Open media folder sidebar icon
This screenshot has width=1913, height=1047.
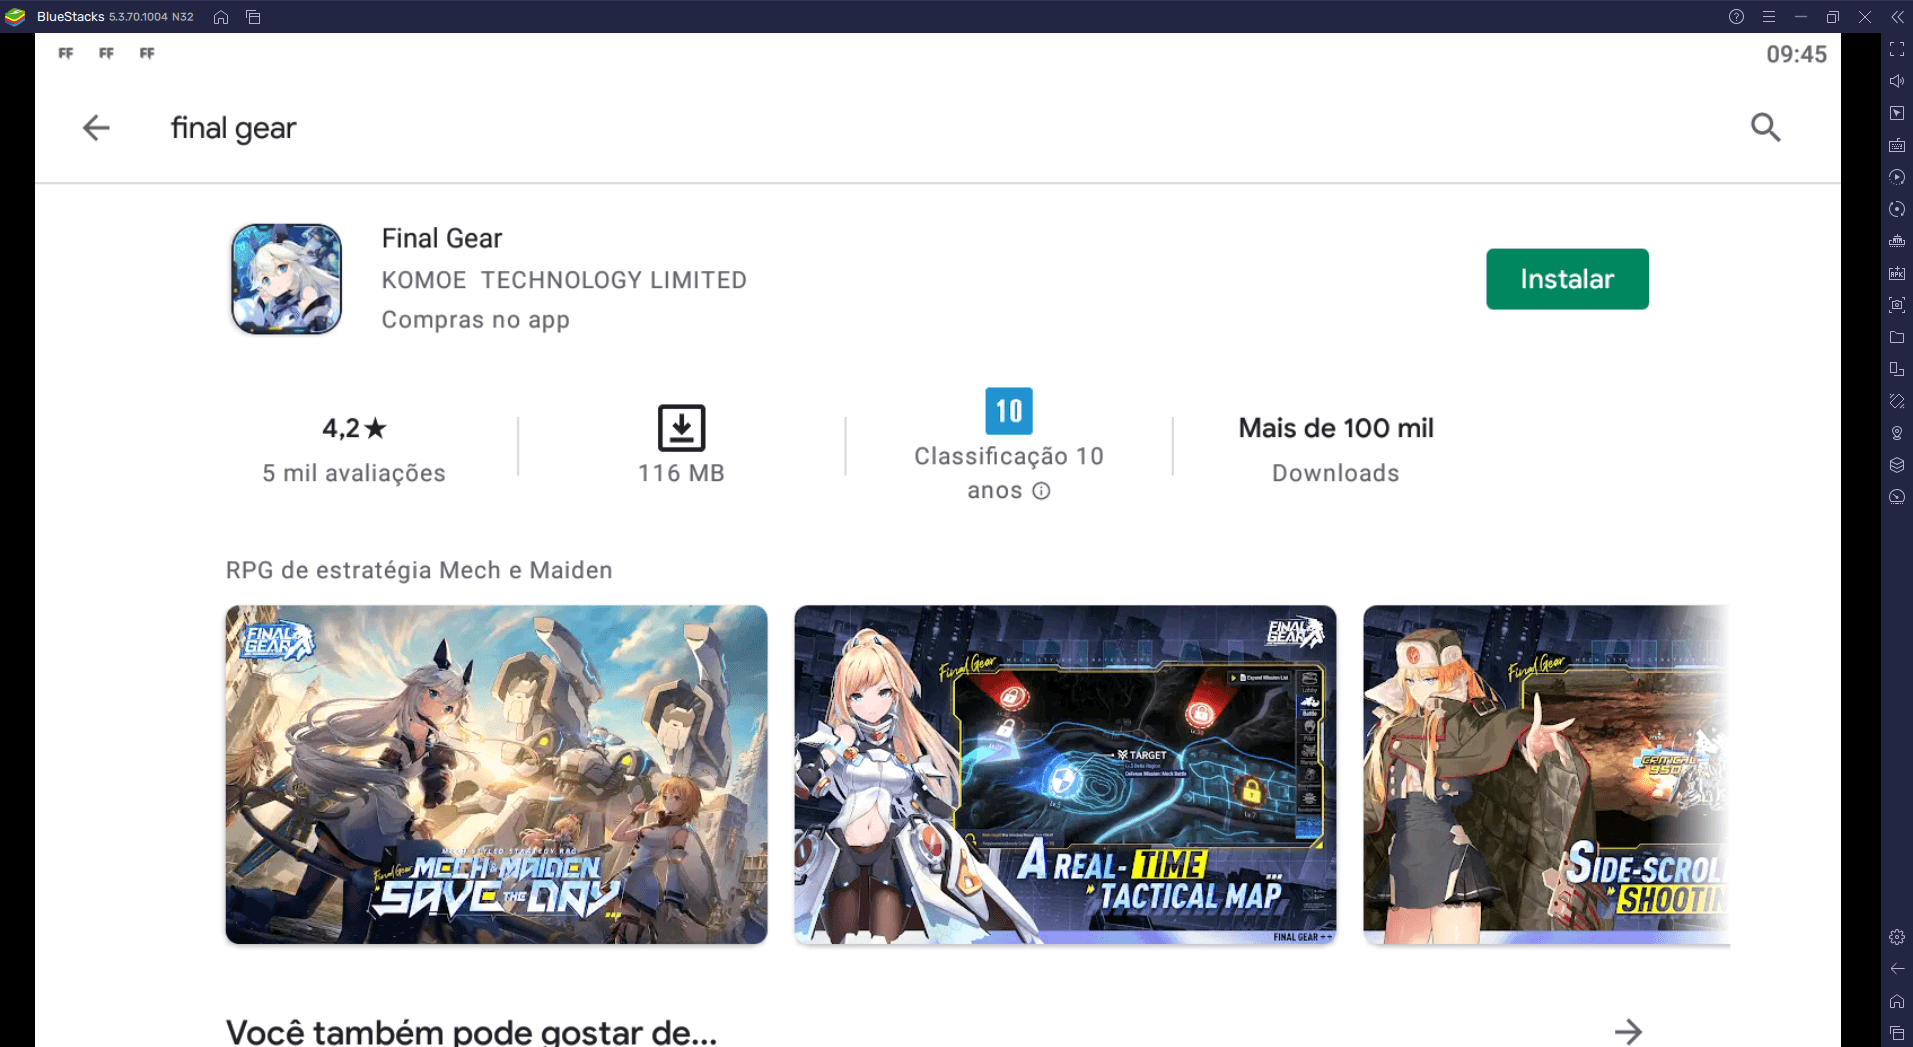(x=1897, y=337)
